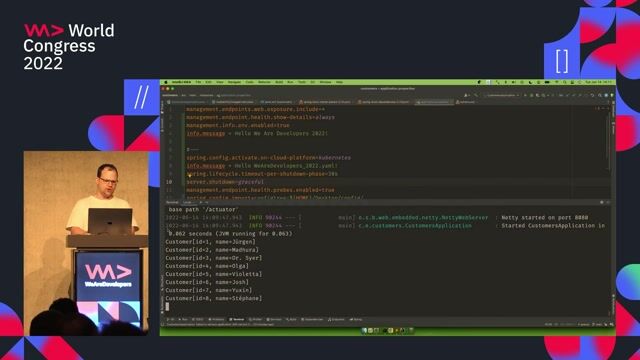Open the Navigate menu
The height and width of the screenshot is (360, 640).
point(234,82)
